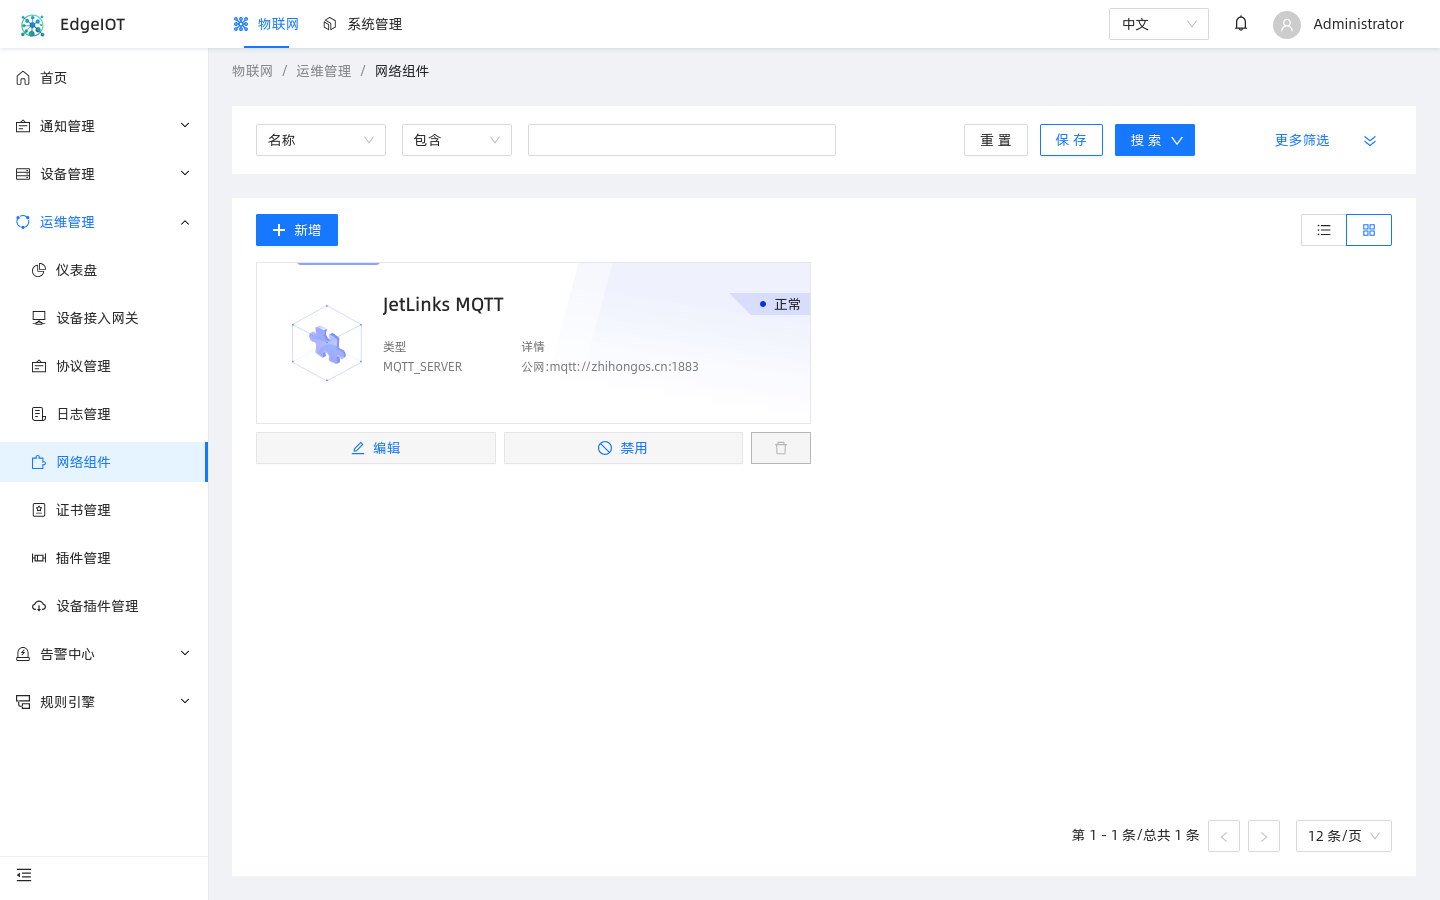
Task: Open 协议管理 page
Action: (x=104, y=366)
